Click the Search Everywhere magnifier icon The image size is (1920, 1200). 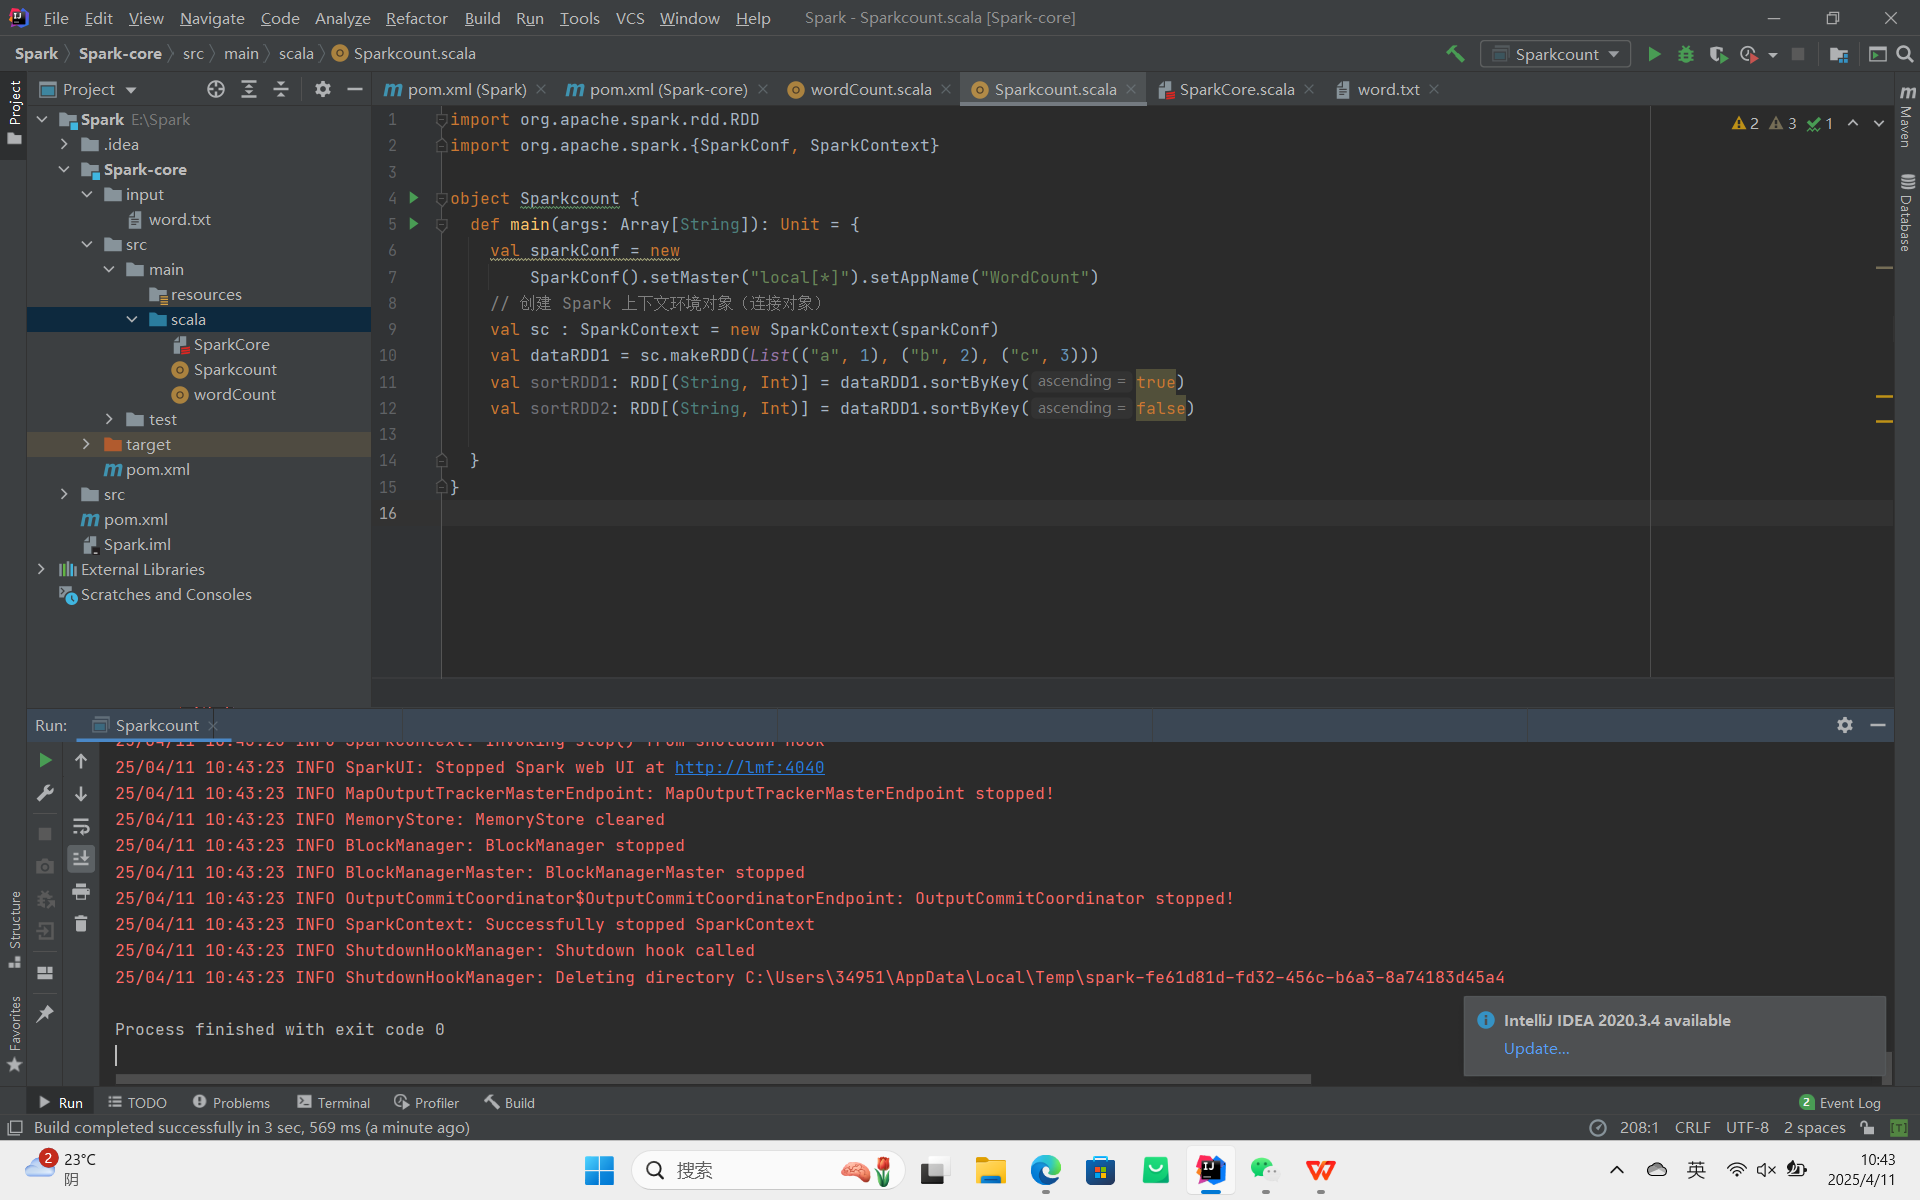tap(1905, 54)
